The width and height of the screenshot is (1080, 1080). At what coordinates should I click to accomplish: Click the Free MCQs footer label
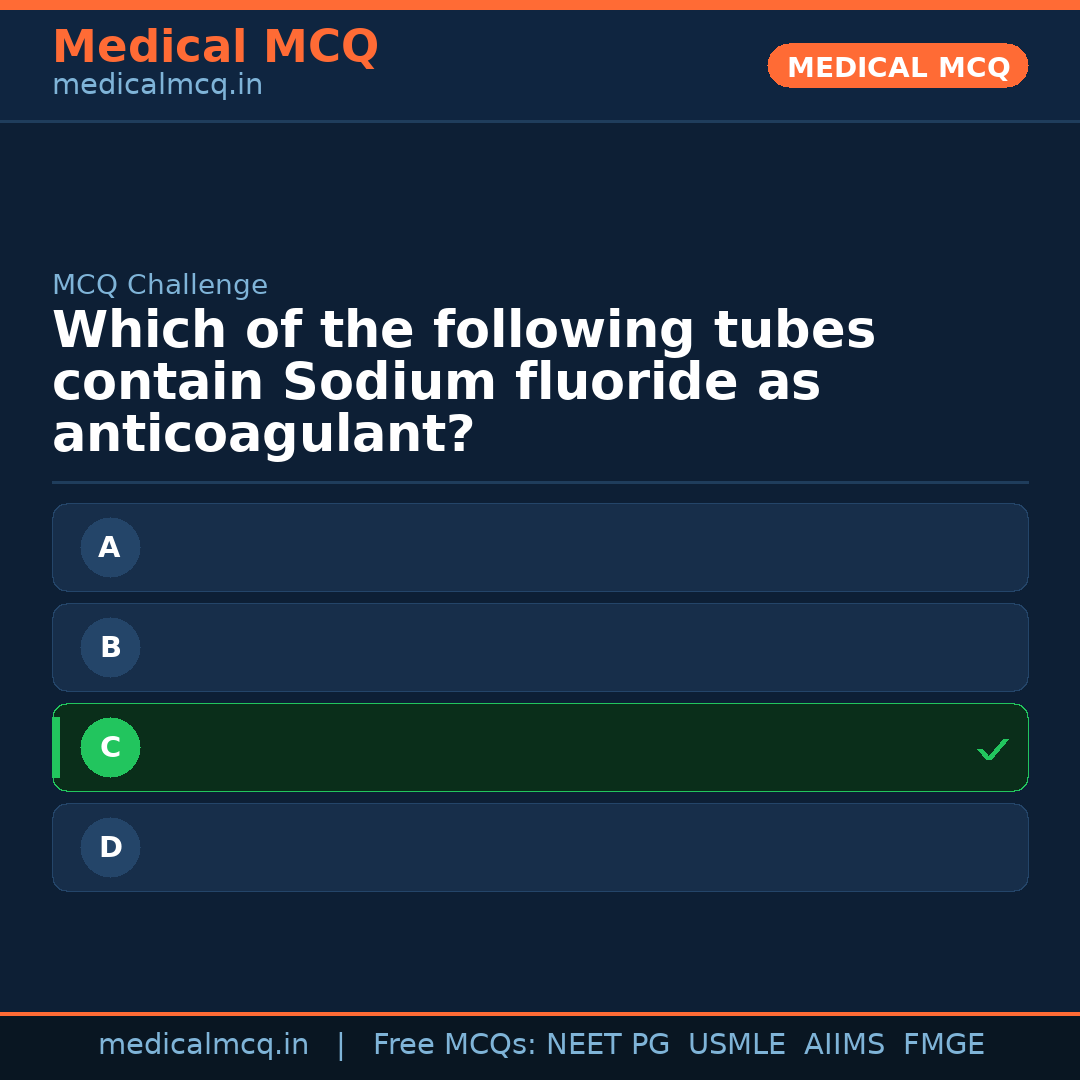[x=455, y=1045]
